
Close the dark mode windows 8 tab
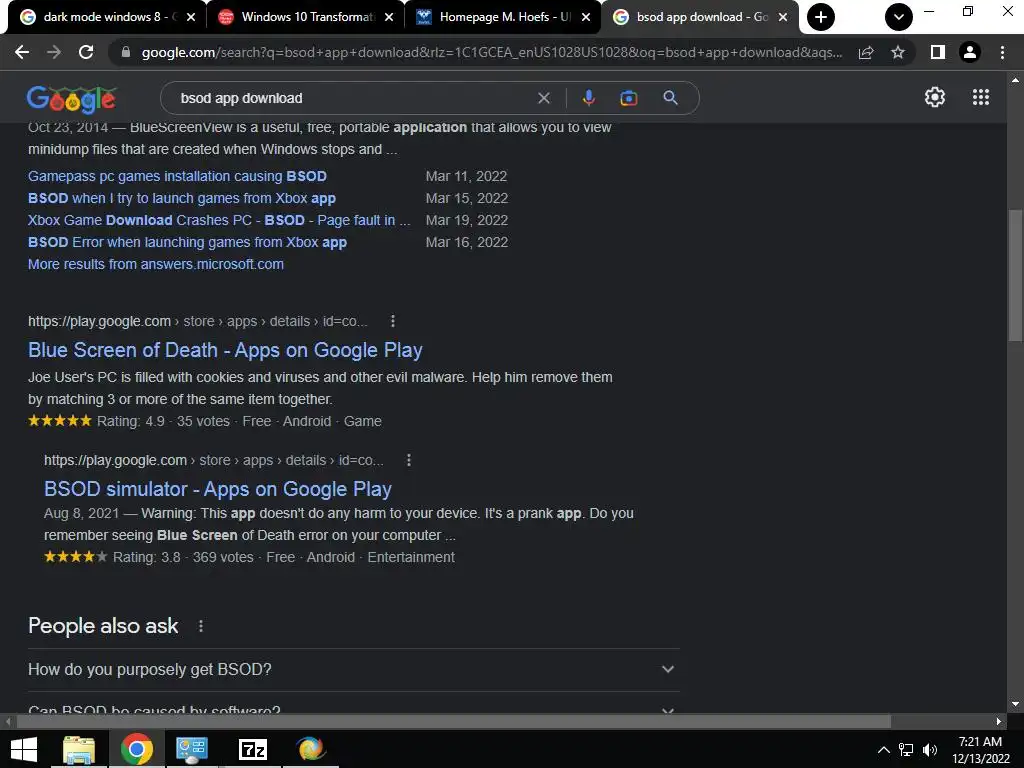[191, 17]
